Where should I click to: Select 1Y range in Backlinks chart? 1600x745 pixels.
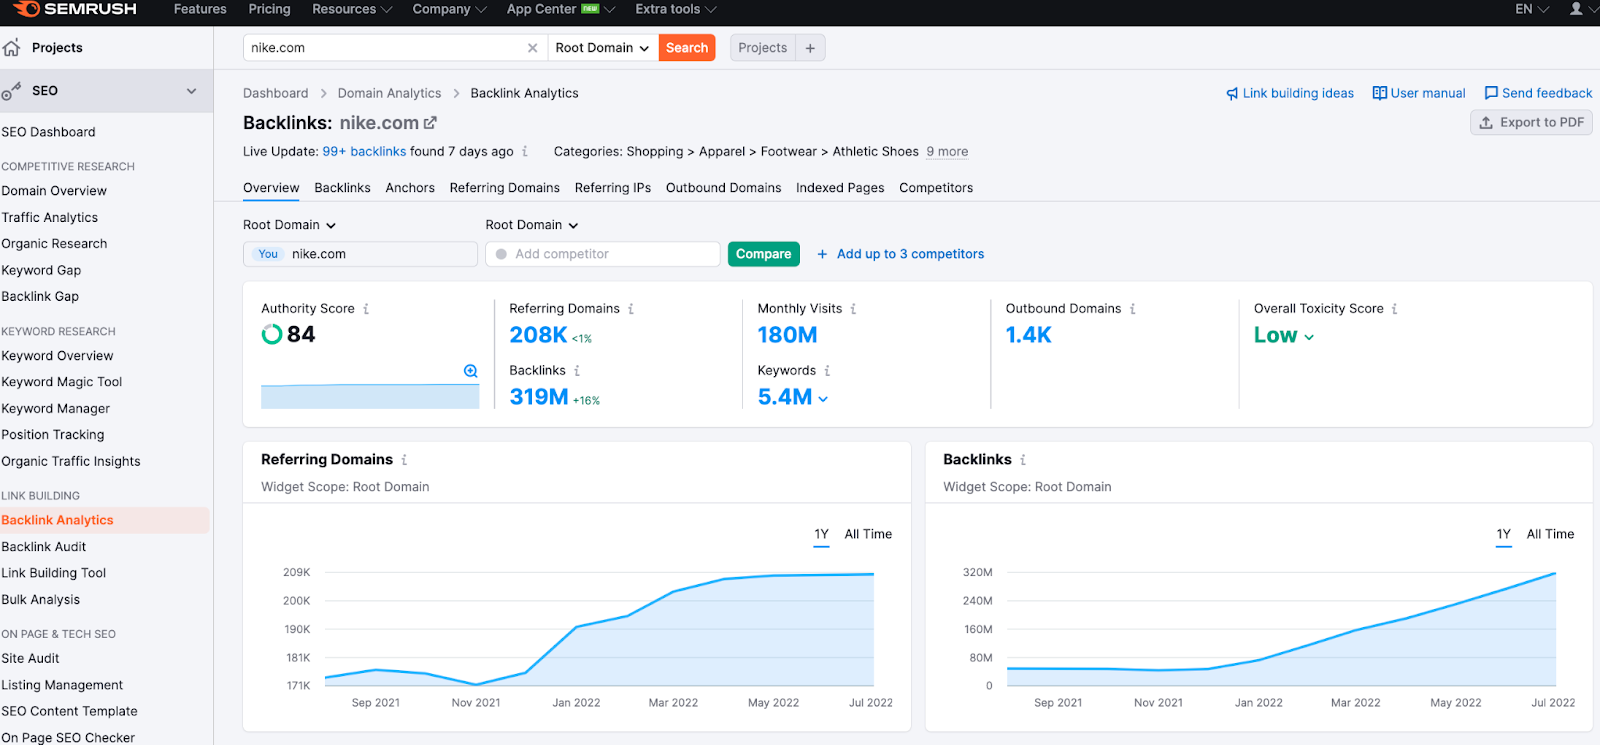pos(1503,534)
